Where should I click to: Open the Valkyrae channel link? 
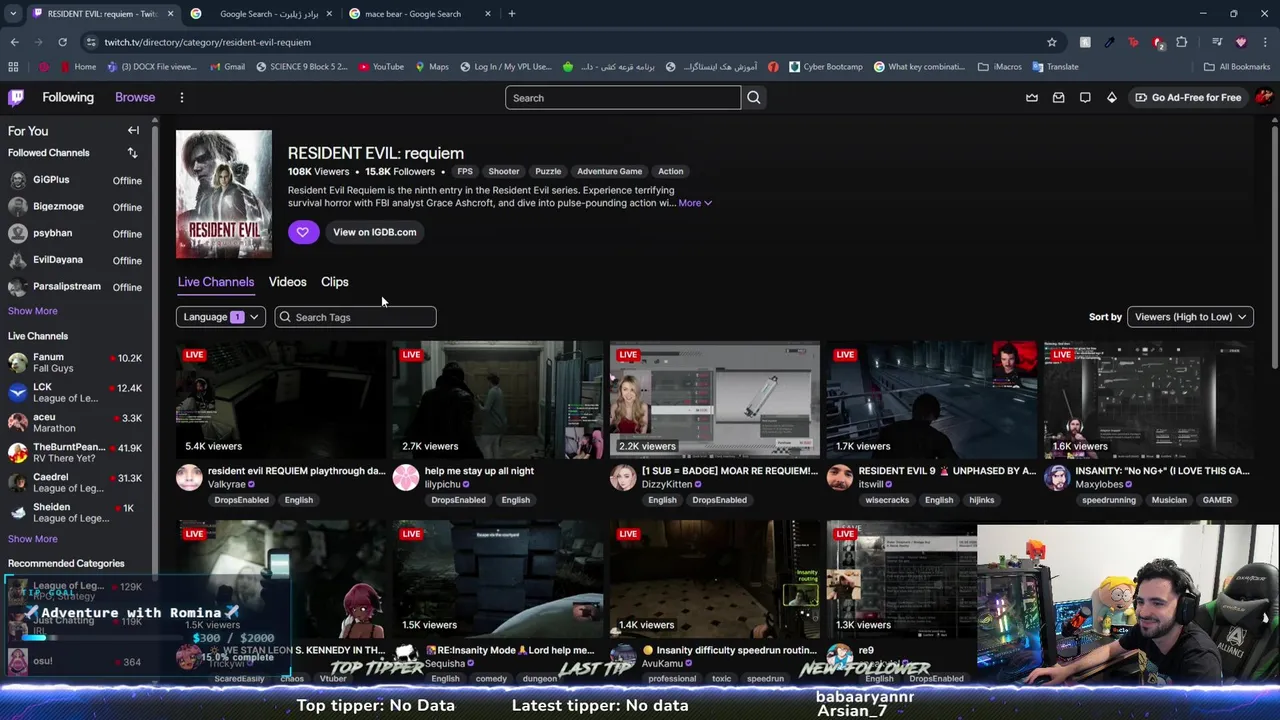[227, 484]
